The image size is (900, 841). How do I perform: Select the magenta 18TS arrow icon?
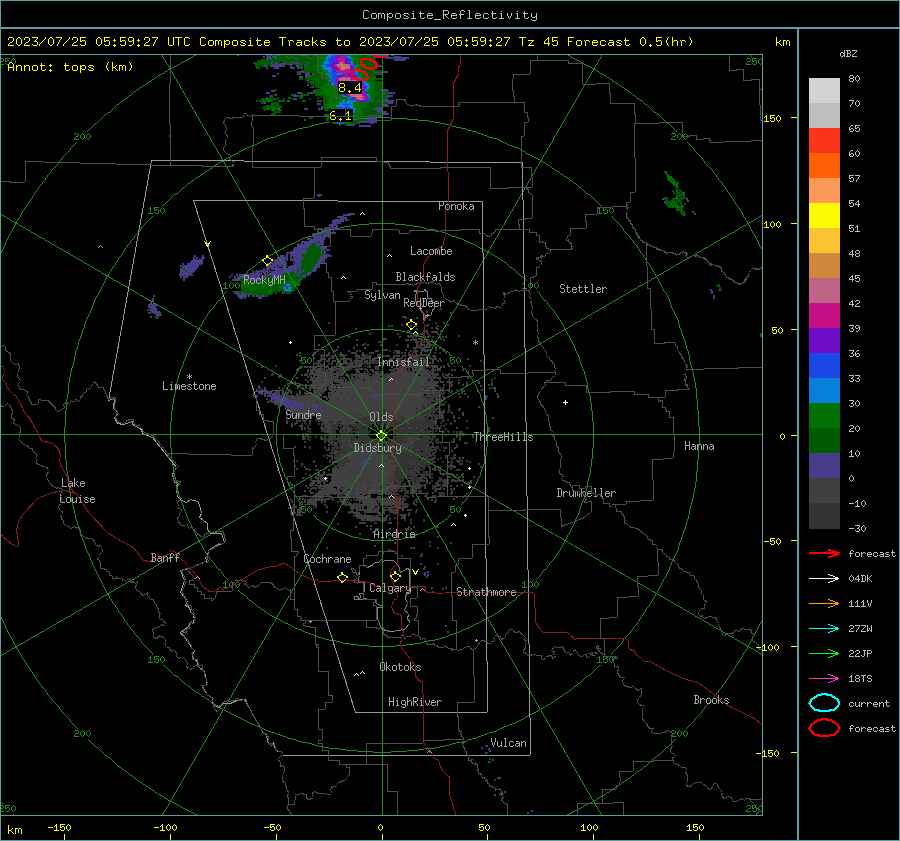[x=824, y=679]
